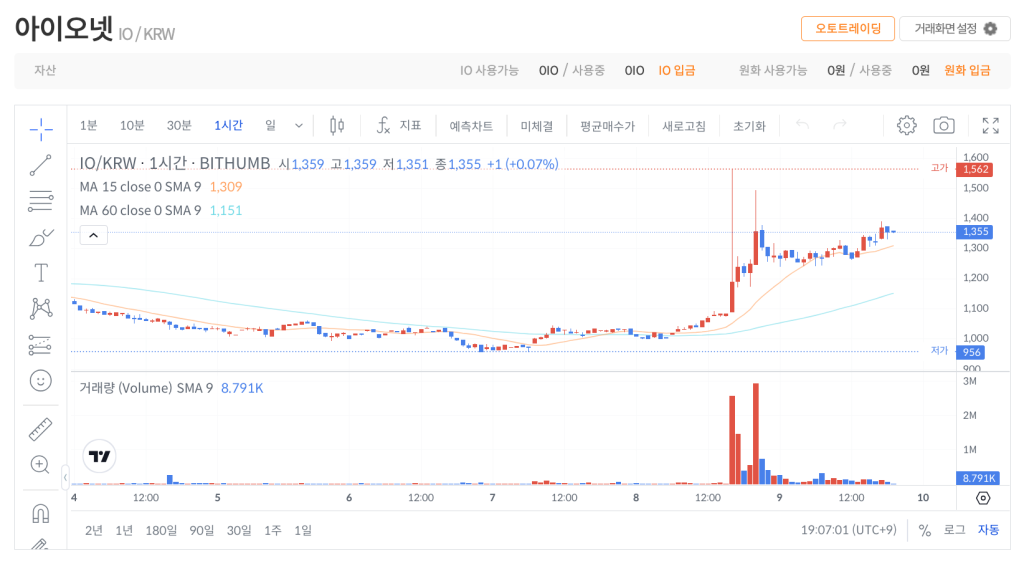This screenshot has width=1024, height=571.
Task: Select the ruler measure tool
Action: 40,429
